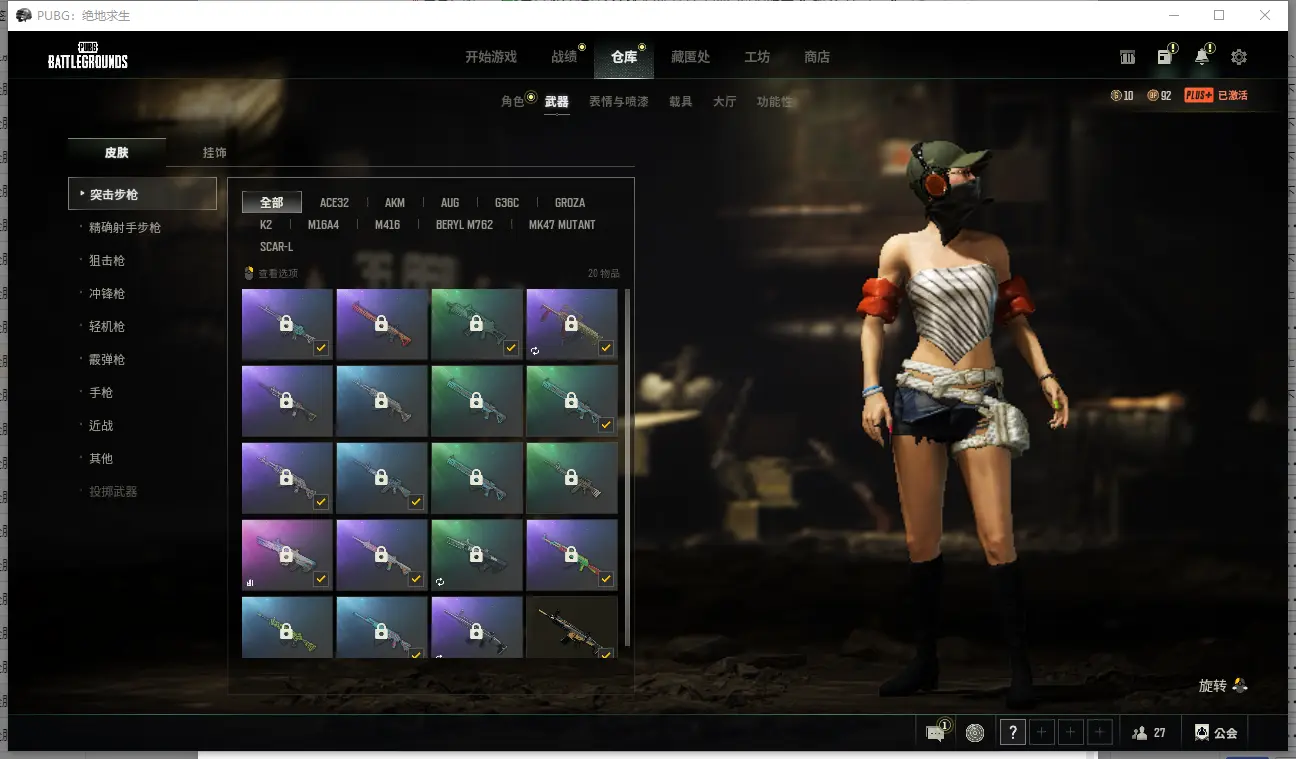Image resolution: width=1296 pixels, height=759 pixels.
Task: Click the G-Coin balance icon showing 10
Action: (1116, 95)
